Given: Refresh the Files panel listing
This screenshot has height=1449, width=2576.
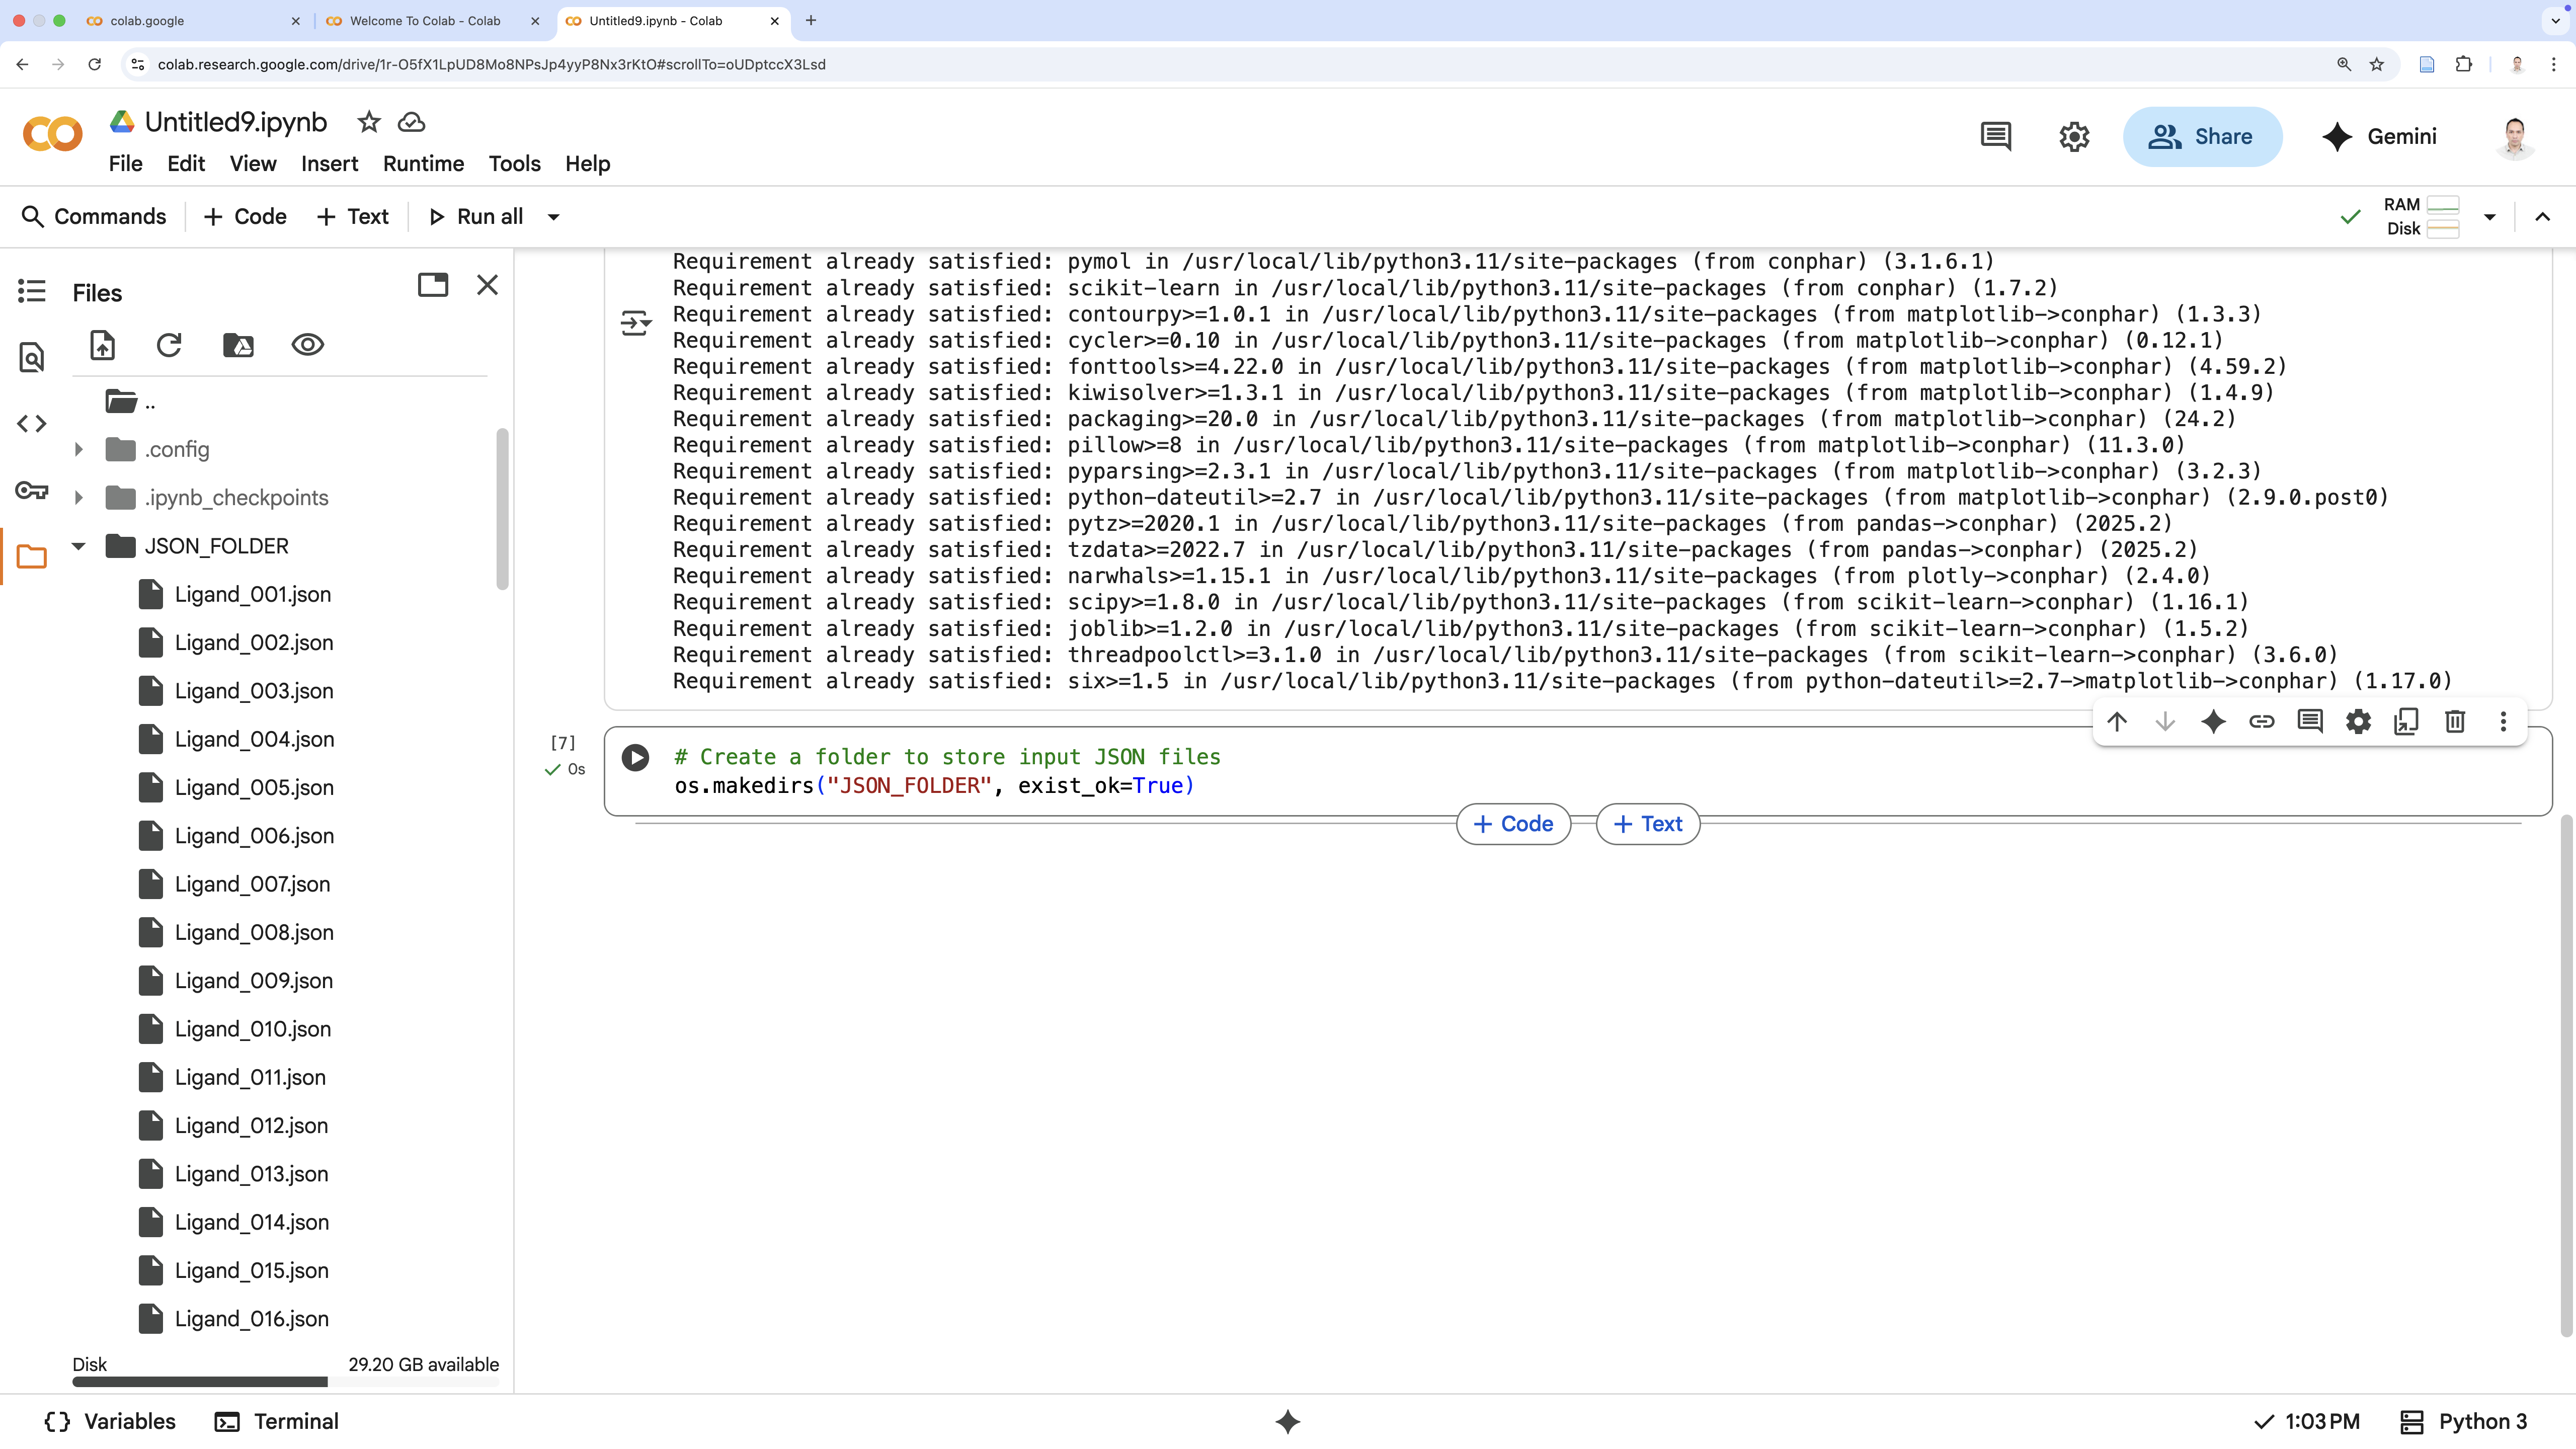Looking at the screenshot, I should (x=169, y=345).
